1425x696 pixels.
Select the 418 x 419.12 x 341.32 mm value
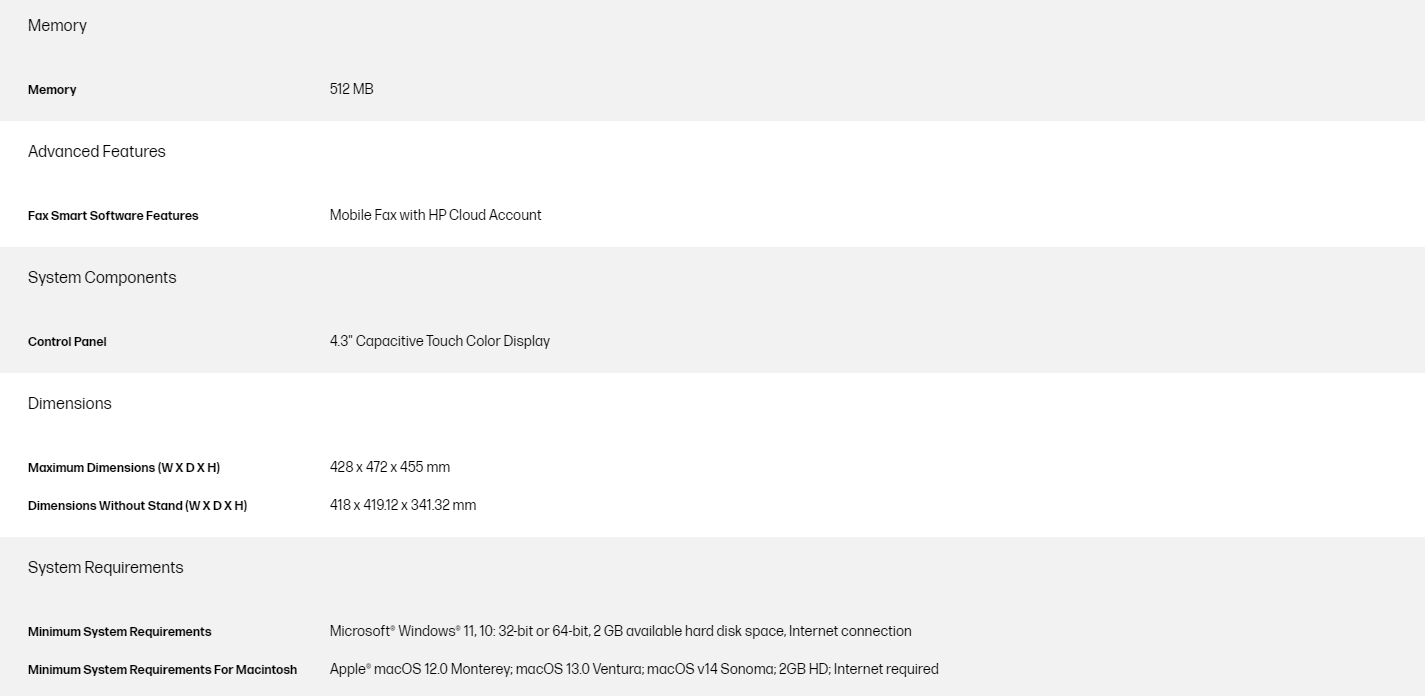[x=402, y=505]
